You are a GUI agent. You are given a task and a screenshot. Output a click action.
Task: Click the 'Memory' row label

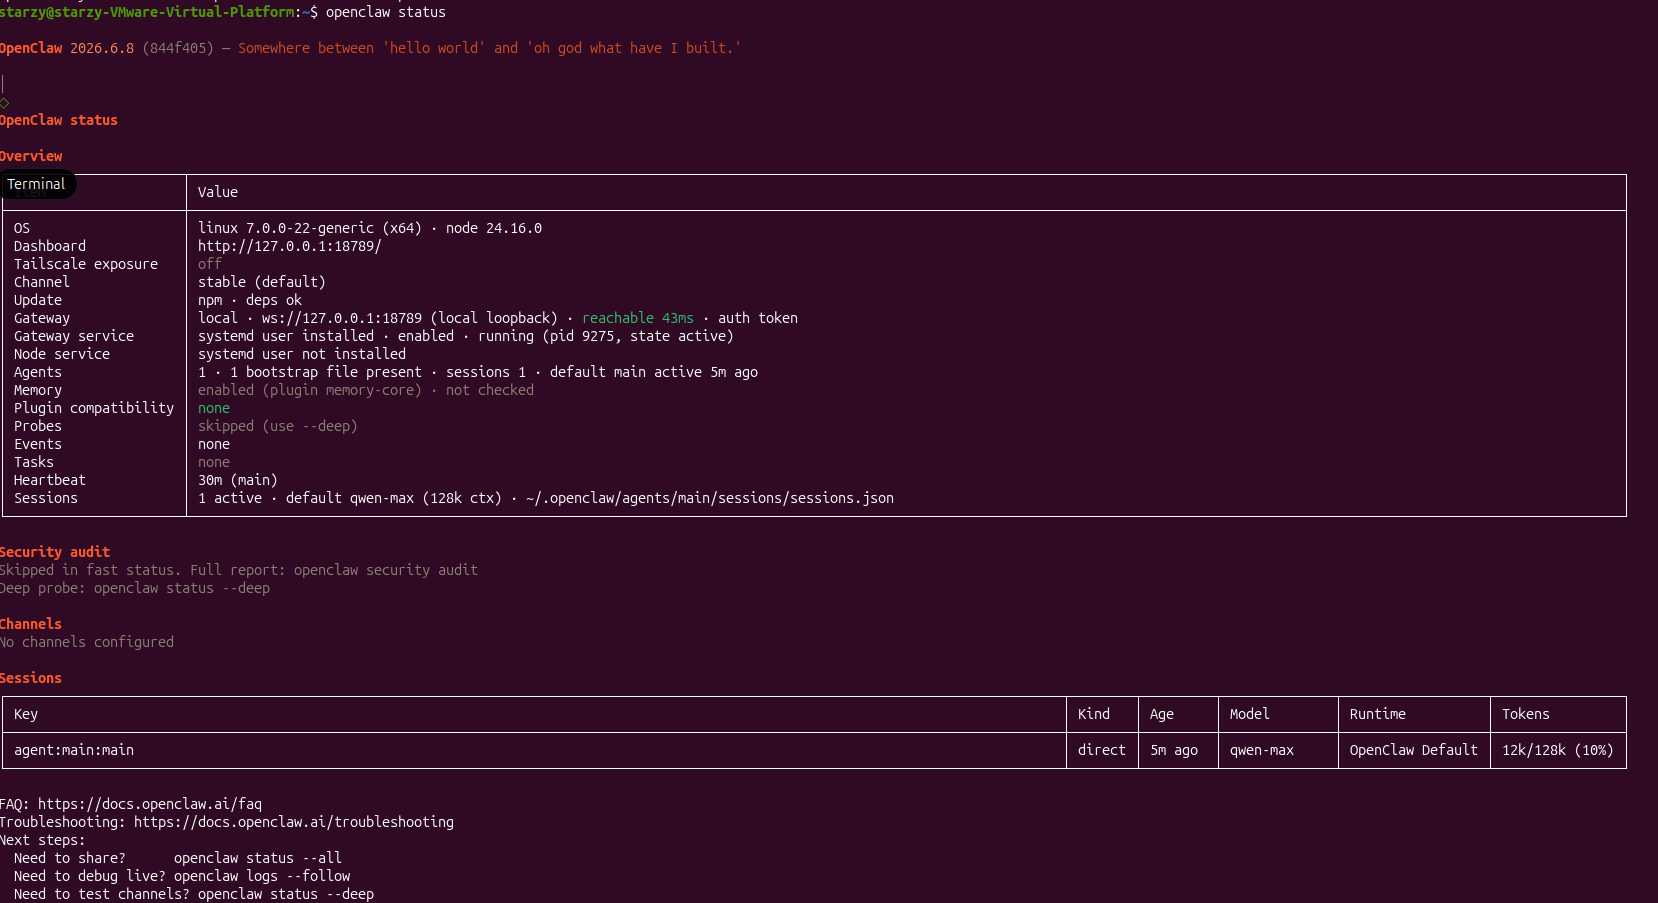pyautogui.click(x=38, y=390)
